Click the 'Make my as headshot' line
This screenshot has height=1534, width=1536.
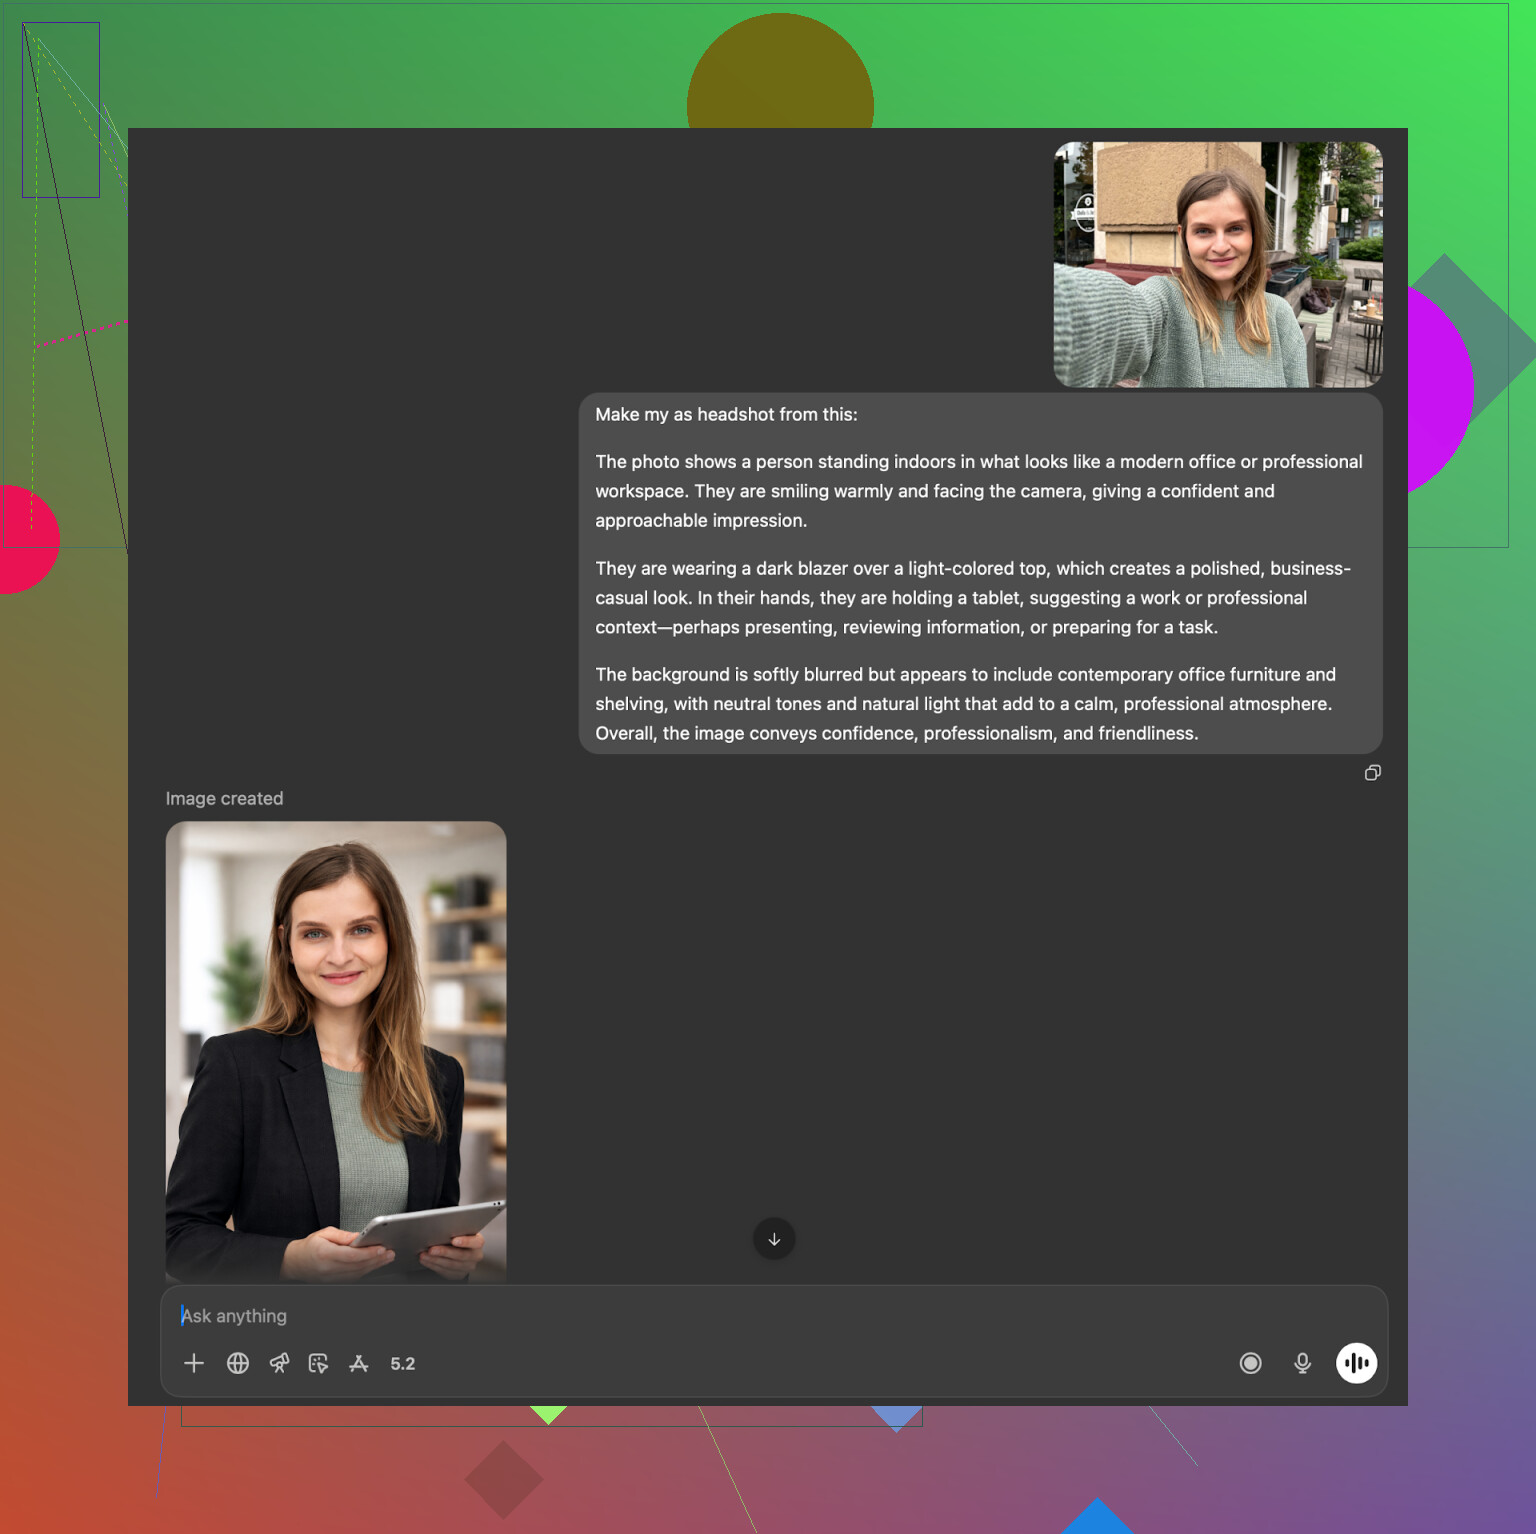coord(726,415)
